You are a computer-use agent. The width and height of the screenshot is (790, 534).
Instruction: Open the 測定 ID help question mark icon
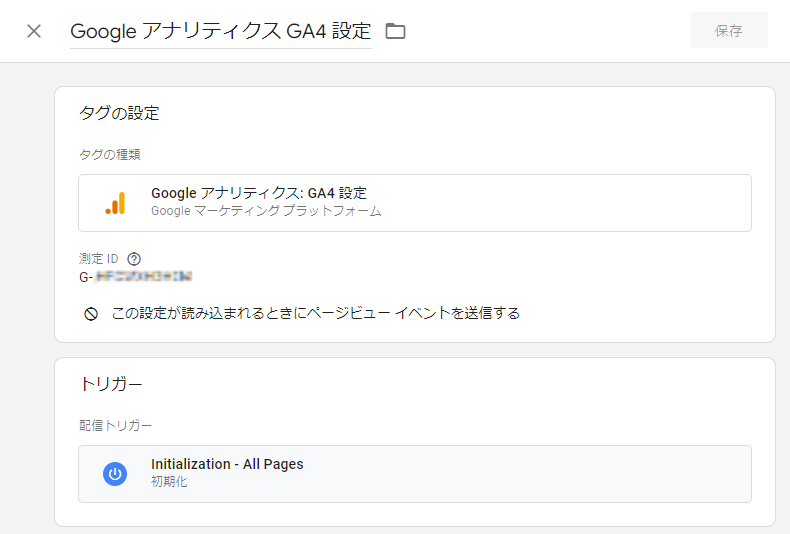(134, 259)
